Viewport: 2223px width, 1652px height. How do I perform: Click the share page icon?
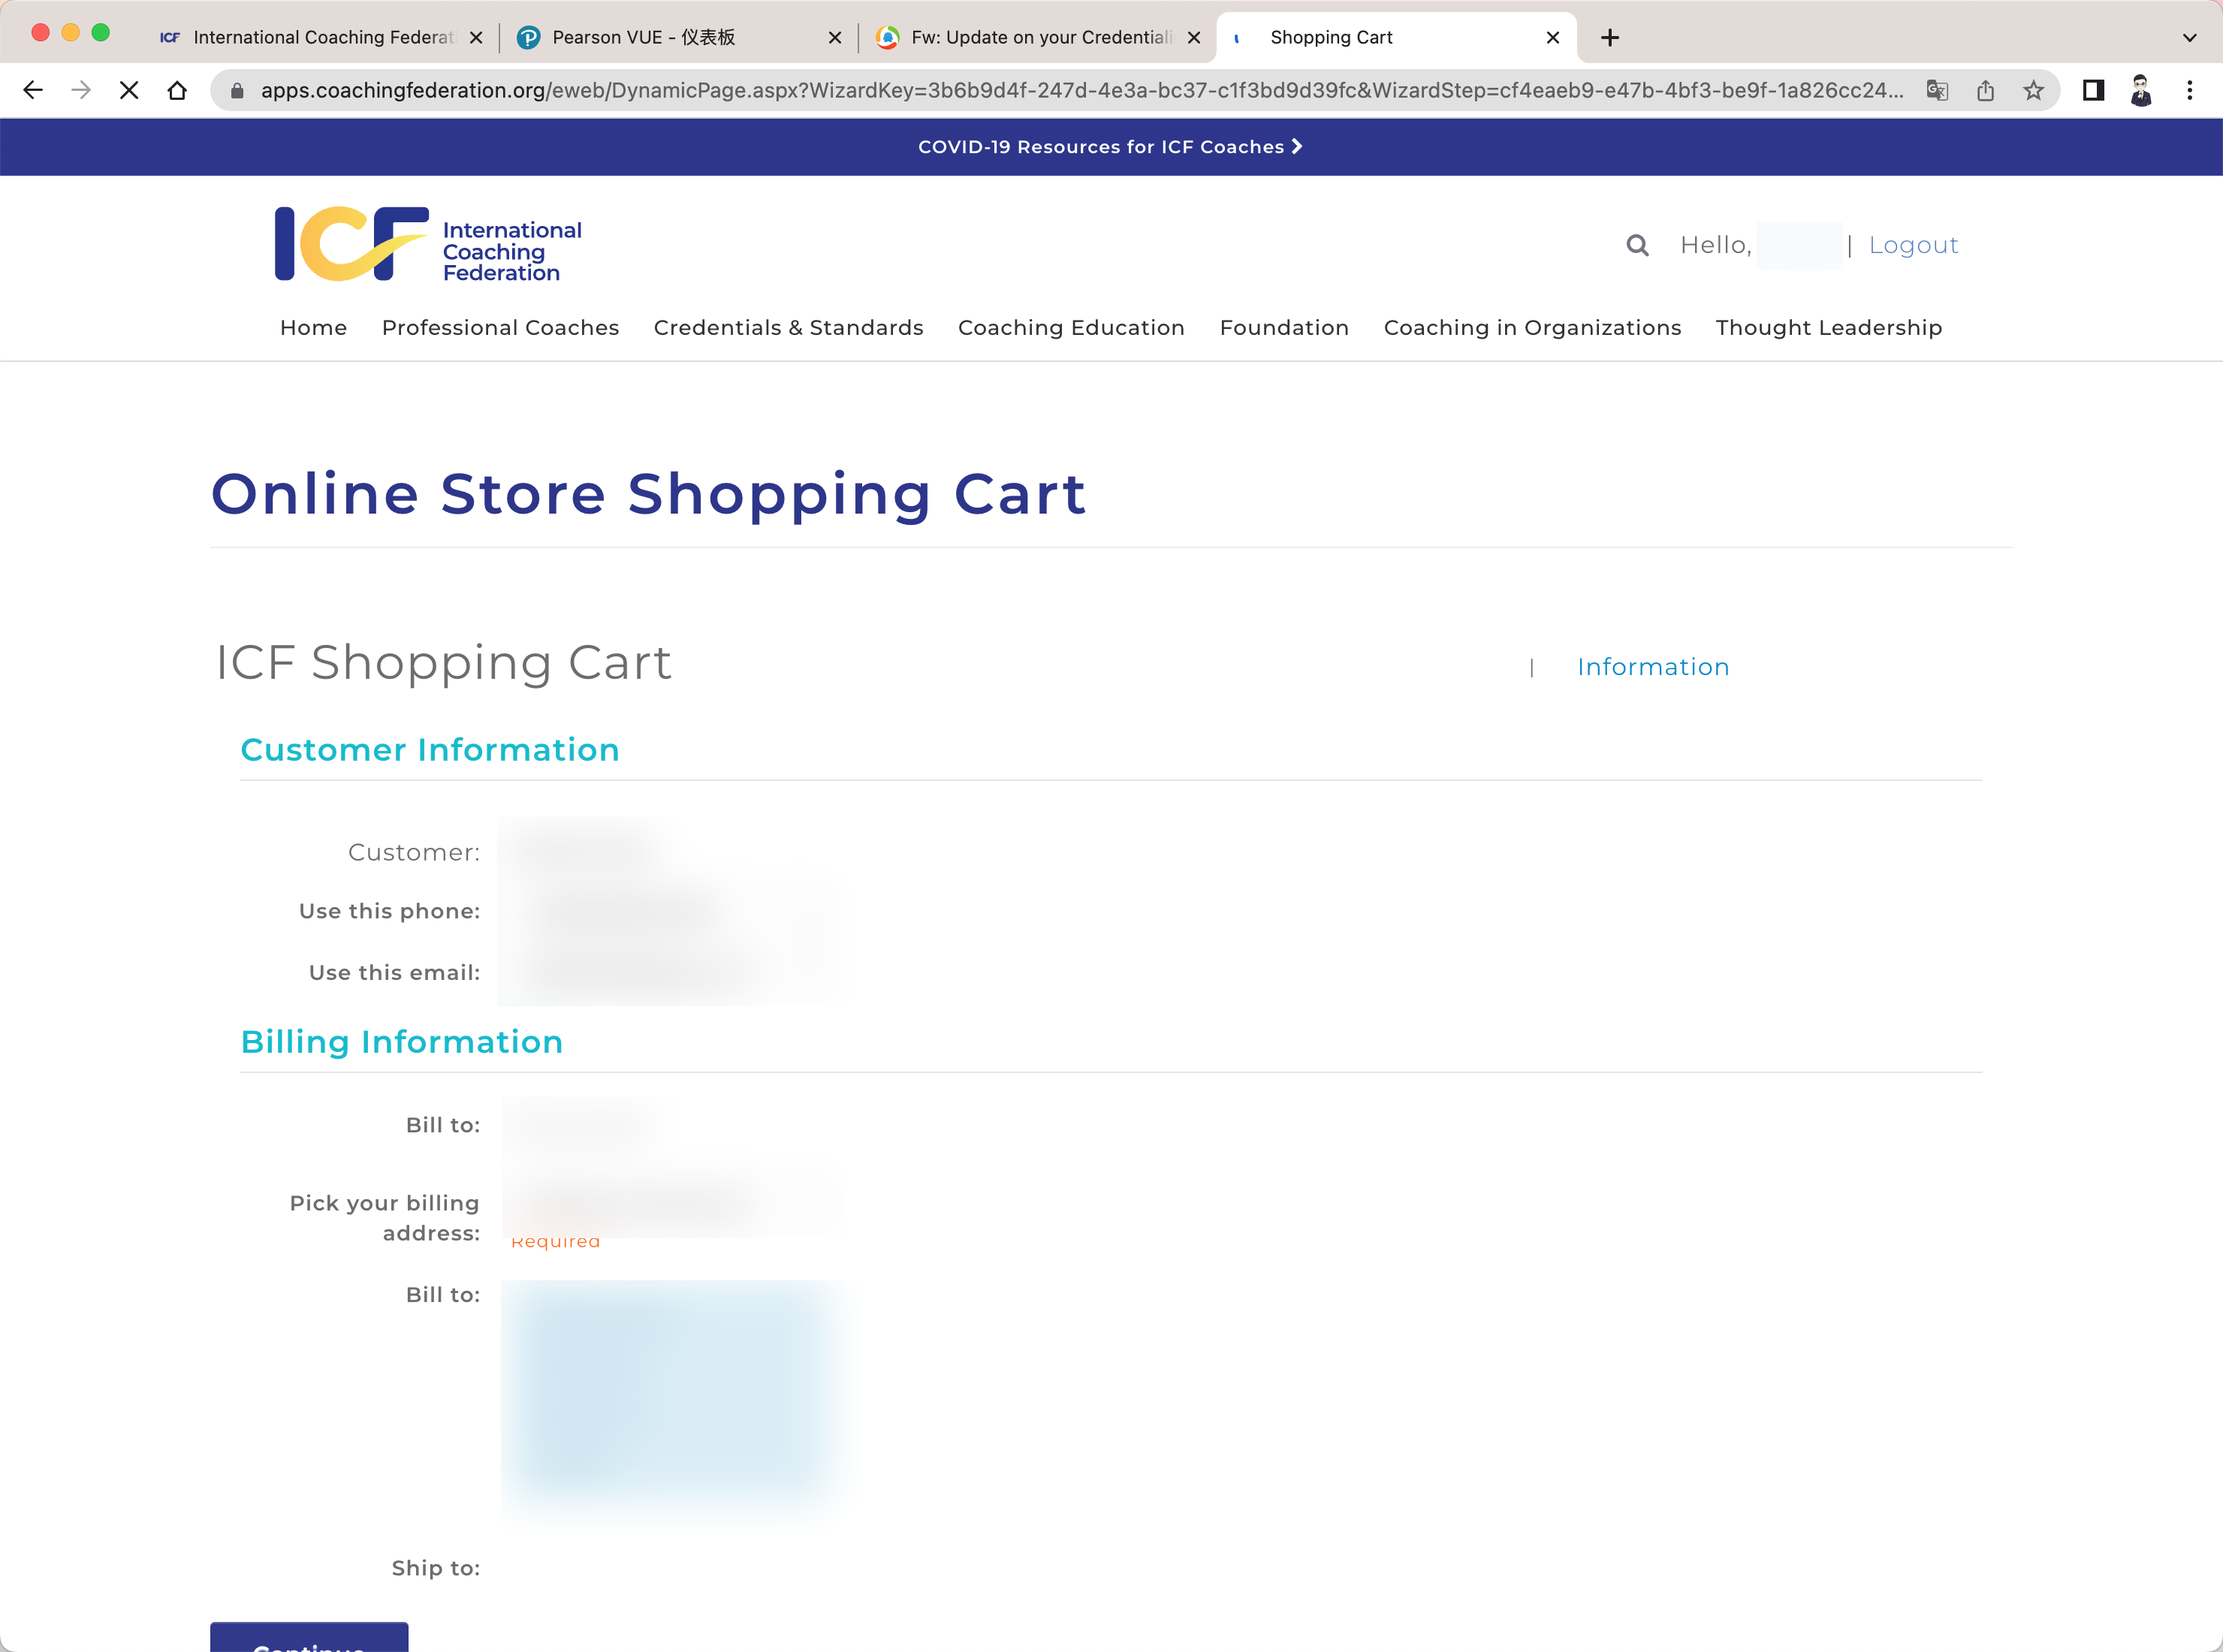point(1985,91)
